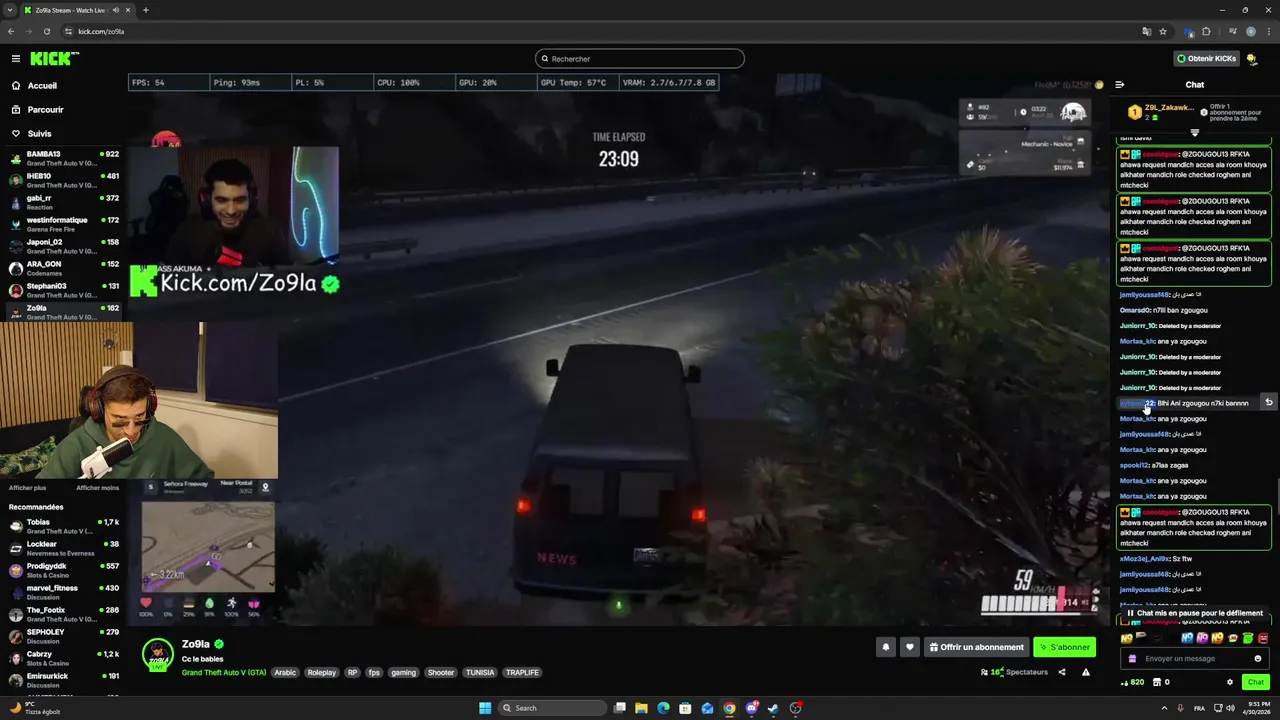Image resolution: width=1280 pixels, height=720 pixels.
Task: Open recommended channel marvel_fitness
Action: click(64, 591)
